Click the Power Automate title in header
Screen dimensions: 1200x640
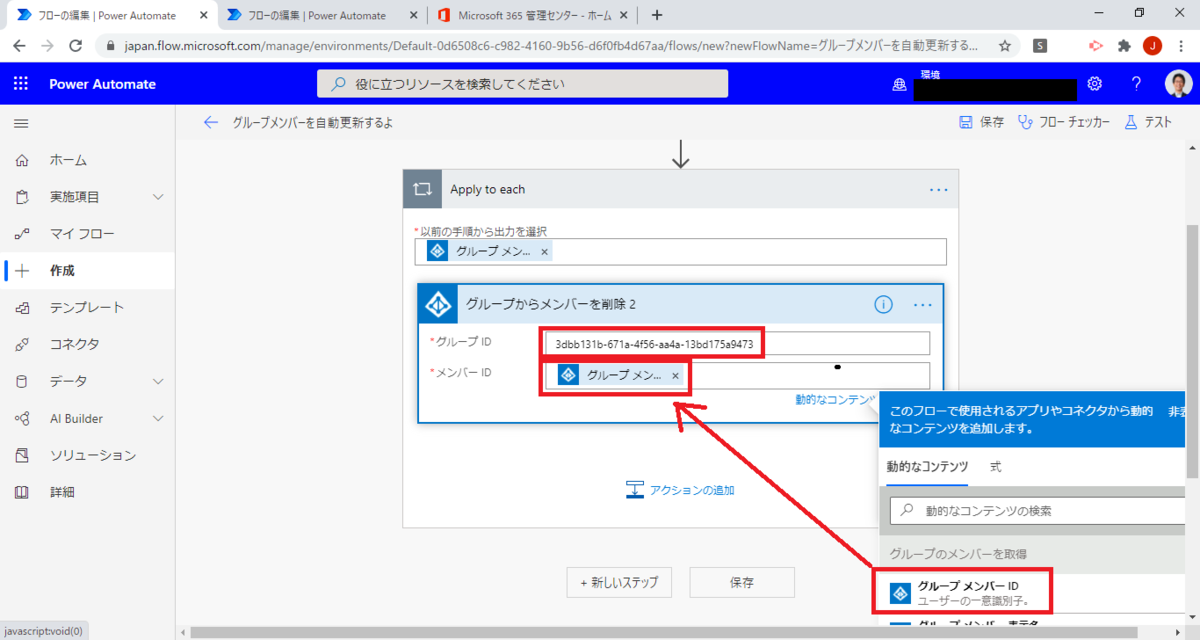coord(103,84)
